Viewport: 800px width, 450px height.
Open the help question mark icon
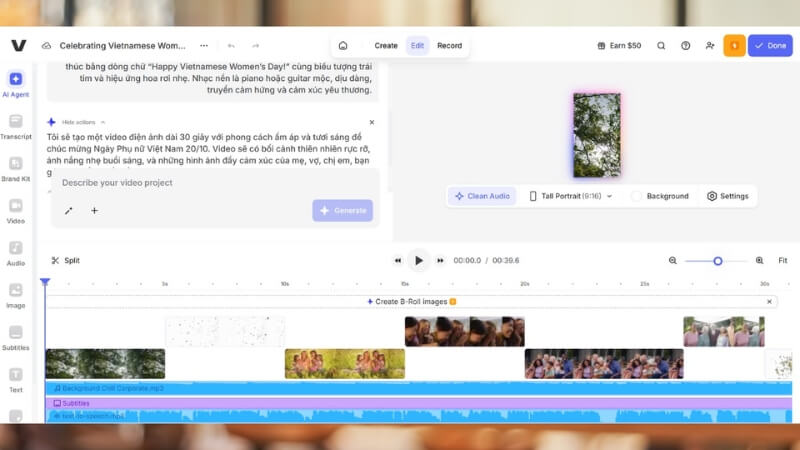click(x=685, y=46)
